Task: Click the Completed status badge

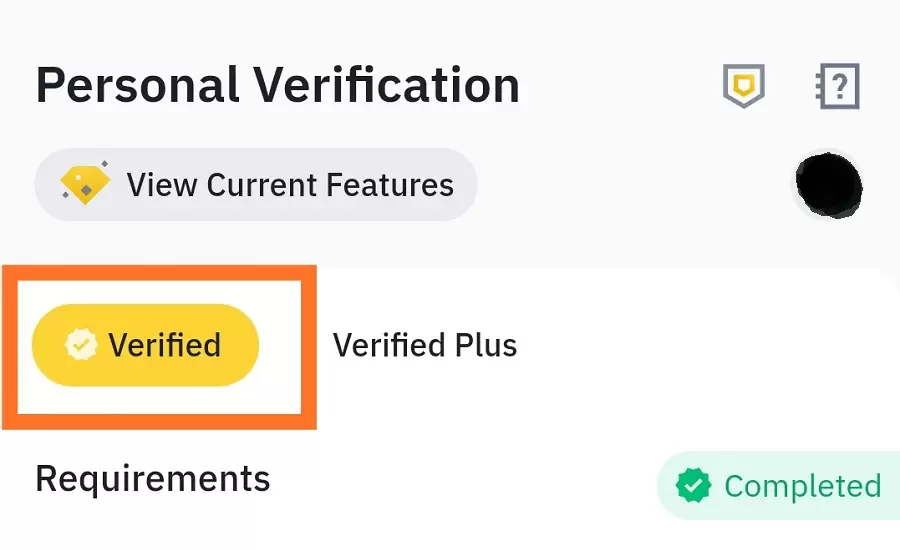Action: [778, 486]
